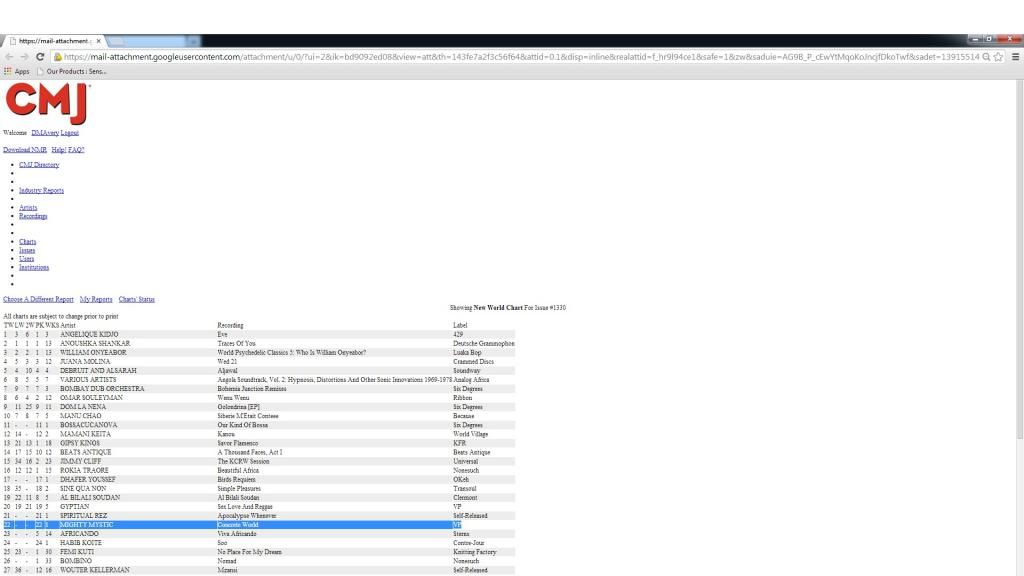This screenshot has width=1024, height=576.
Task: Click artist BEATS ANTIQUE
Action: pos(86,453)
